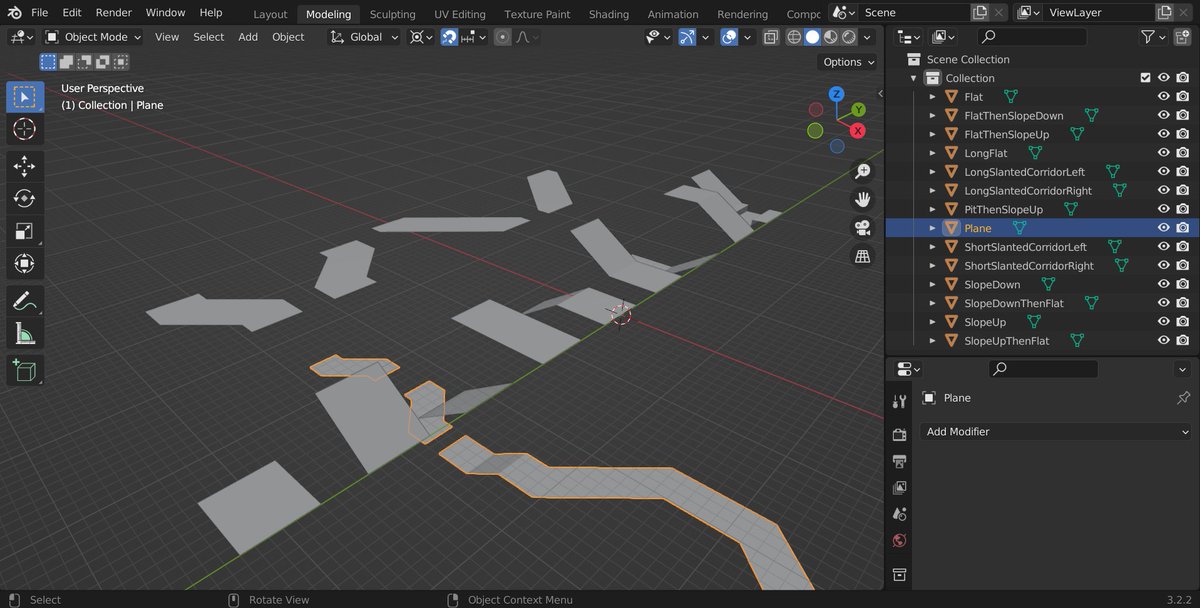Click the Blender logo menu
1200x608 pixels.
point(14,13)
